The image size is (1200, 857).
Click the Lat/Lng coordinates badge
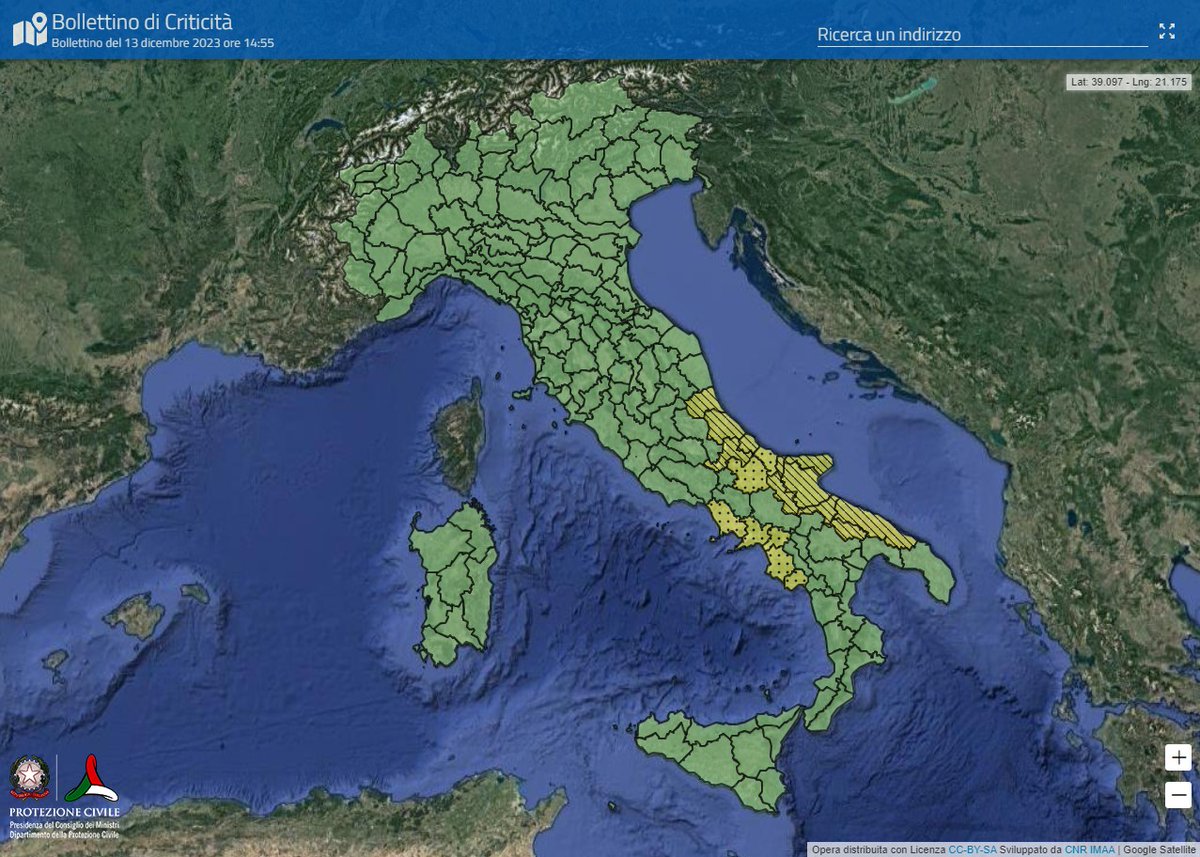pyautogui.click(x=1128, y=80)
